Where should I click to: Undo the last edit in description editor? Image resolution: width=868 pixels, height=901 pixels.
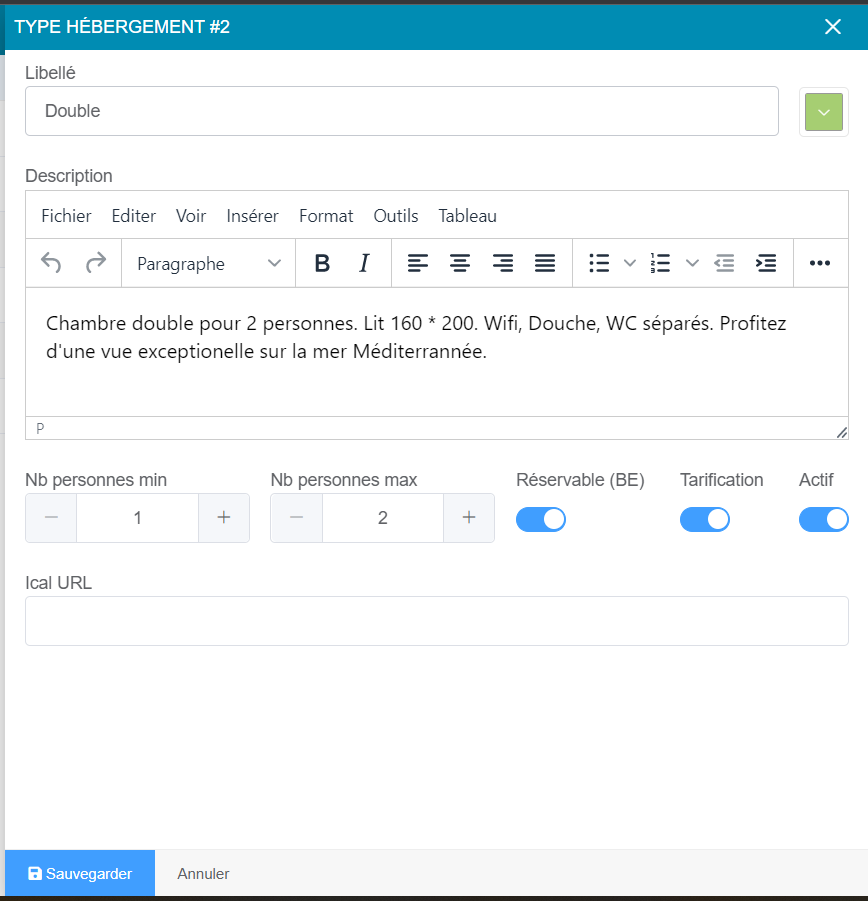[51, 263]
